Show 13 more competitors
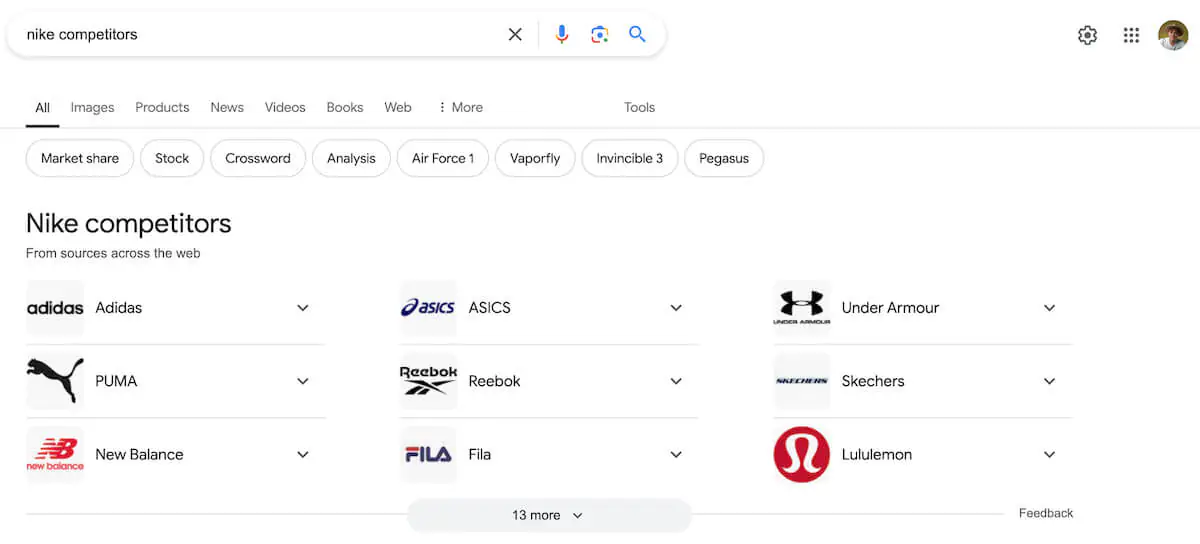This screenshot has width=1200, height=544. (548, 515)
